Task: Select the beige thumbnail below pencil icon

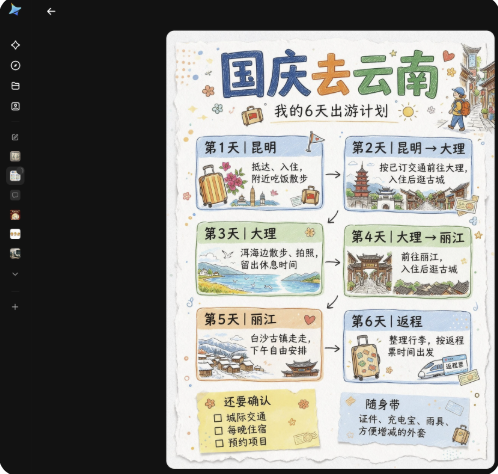Action: click(15, 156)
